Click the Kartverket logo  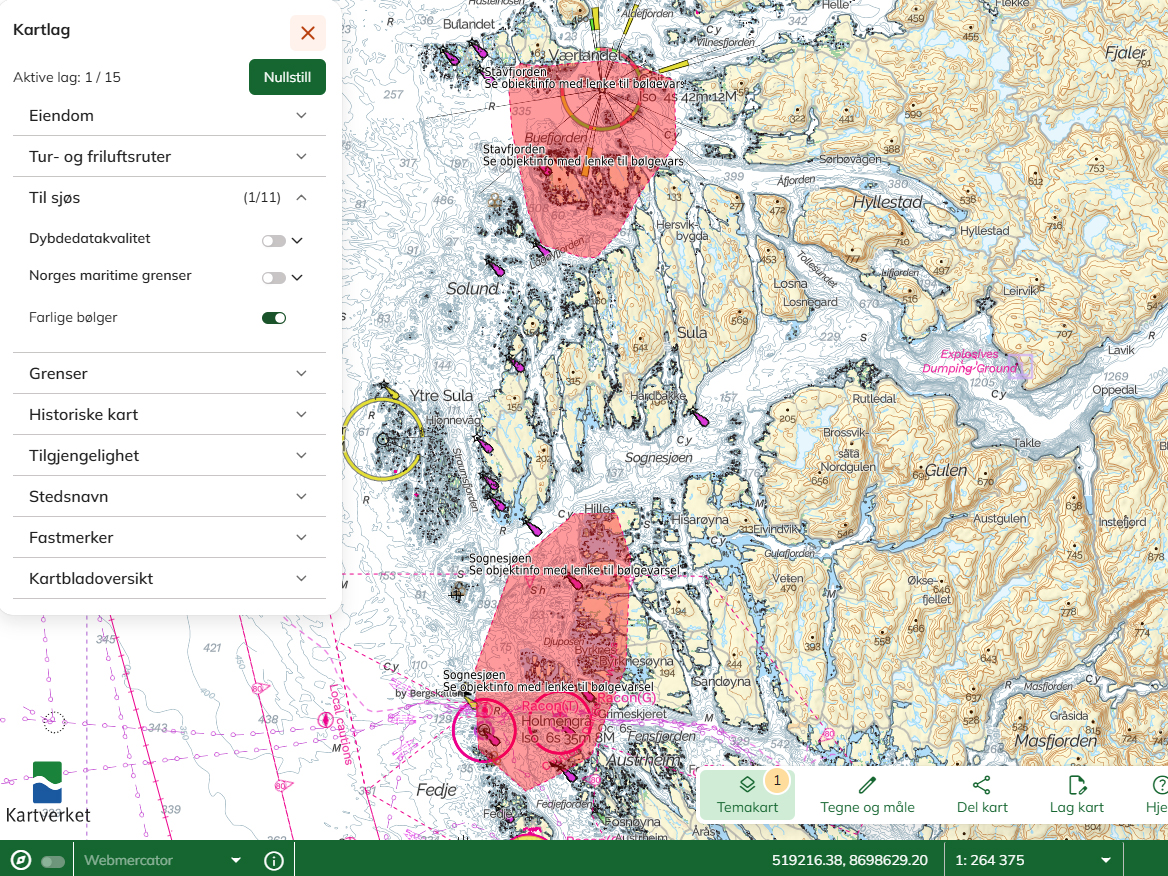pyautogui.click(x=48, y=792)
